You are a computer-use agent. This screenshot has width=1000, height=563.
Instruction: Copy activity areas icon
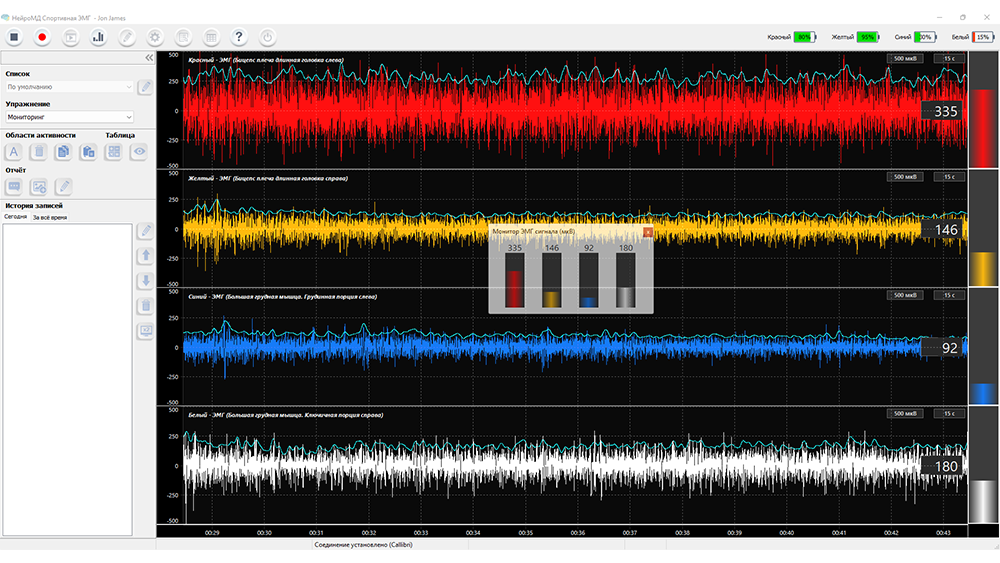(63, 152)
